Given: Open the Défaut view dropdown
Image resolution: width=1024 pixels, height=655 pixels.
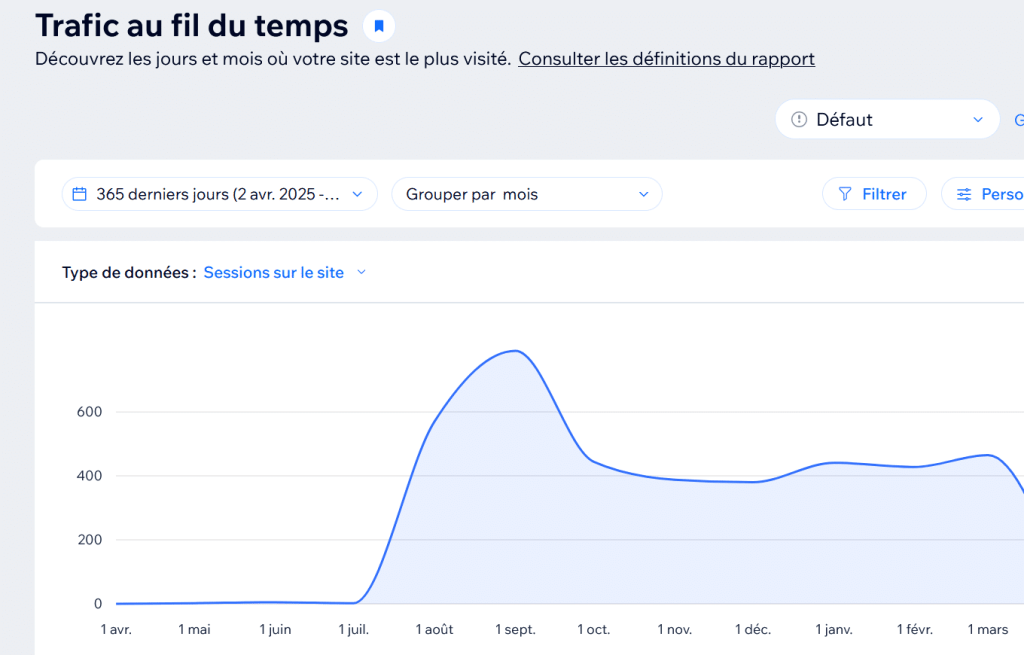Looking at the screenshot, I should pyautogui.click(x=887, y=119).
